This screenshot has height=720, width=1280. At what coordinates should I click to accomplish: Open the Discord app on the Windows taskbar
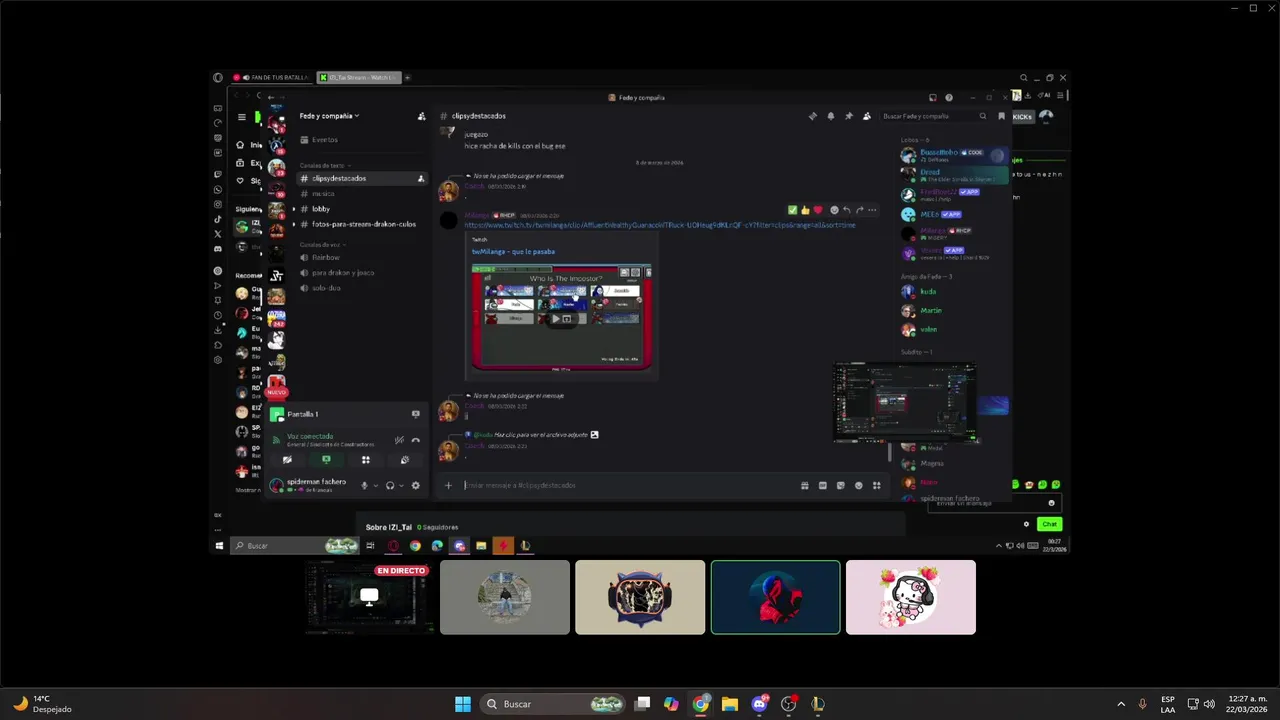coord(759,704)
